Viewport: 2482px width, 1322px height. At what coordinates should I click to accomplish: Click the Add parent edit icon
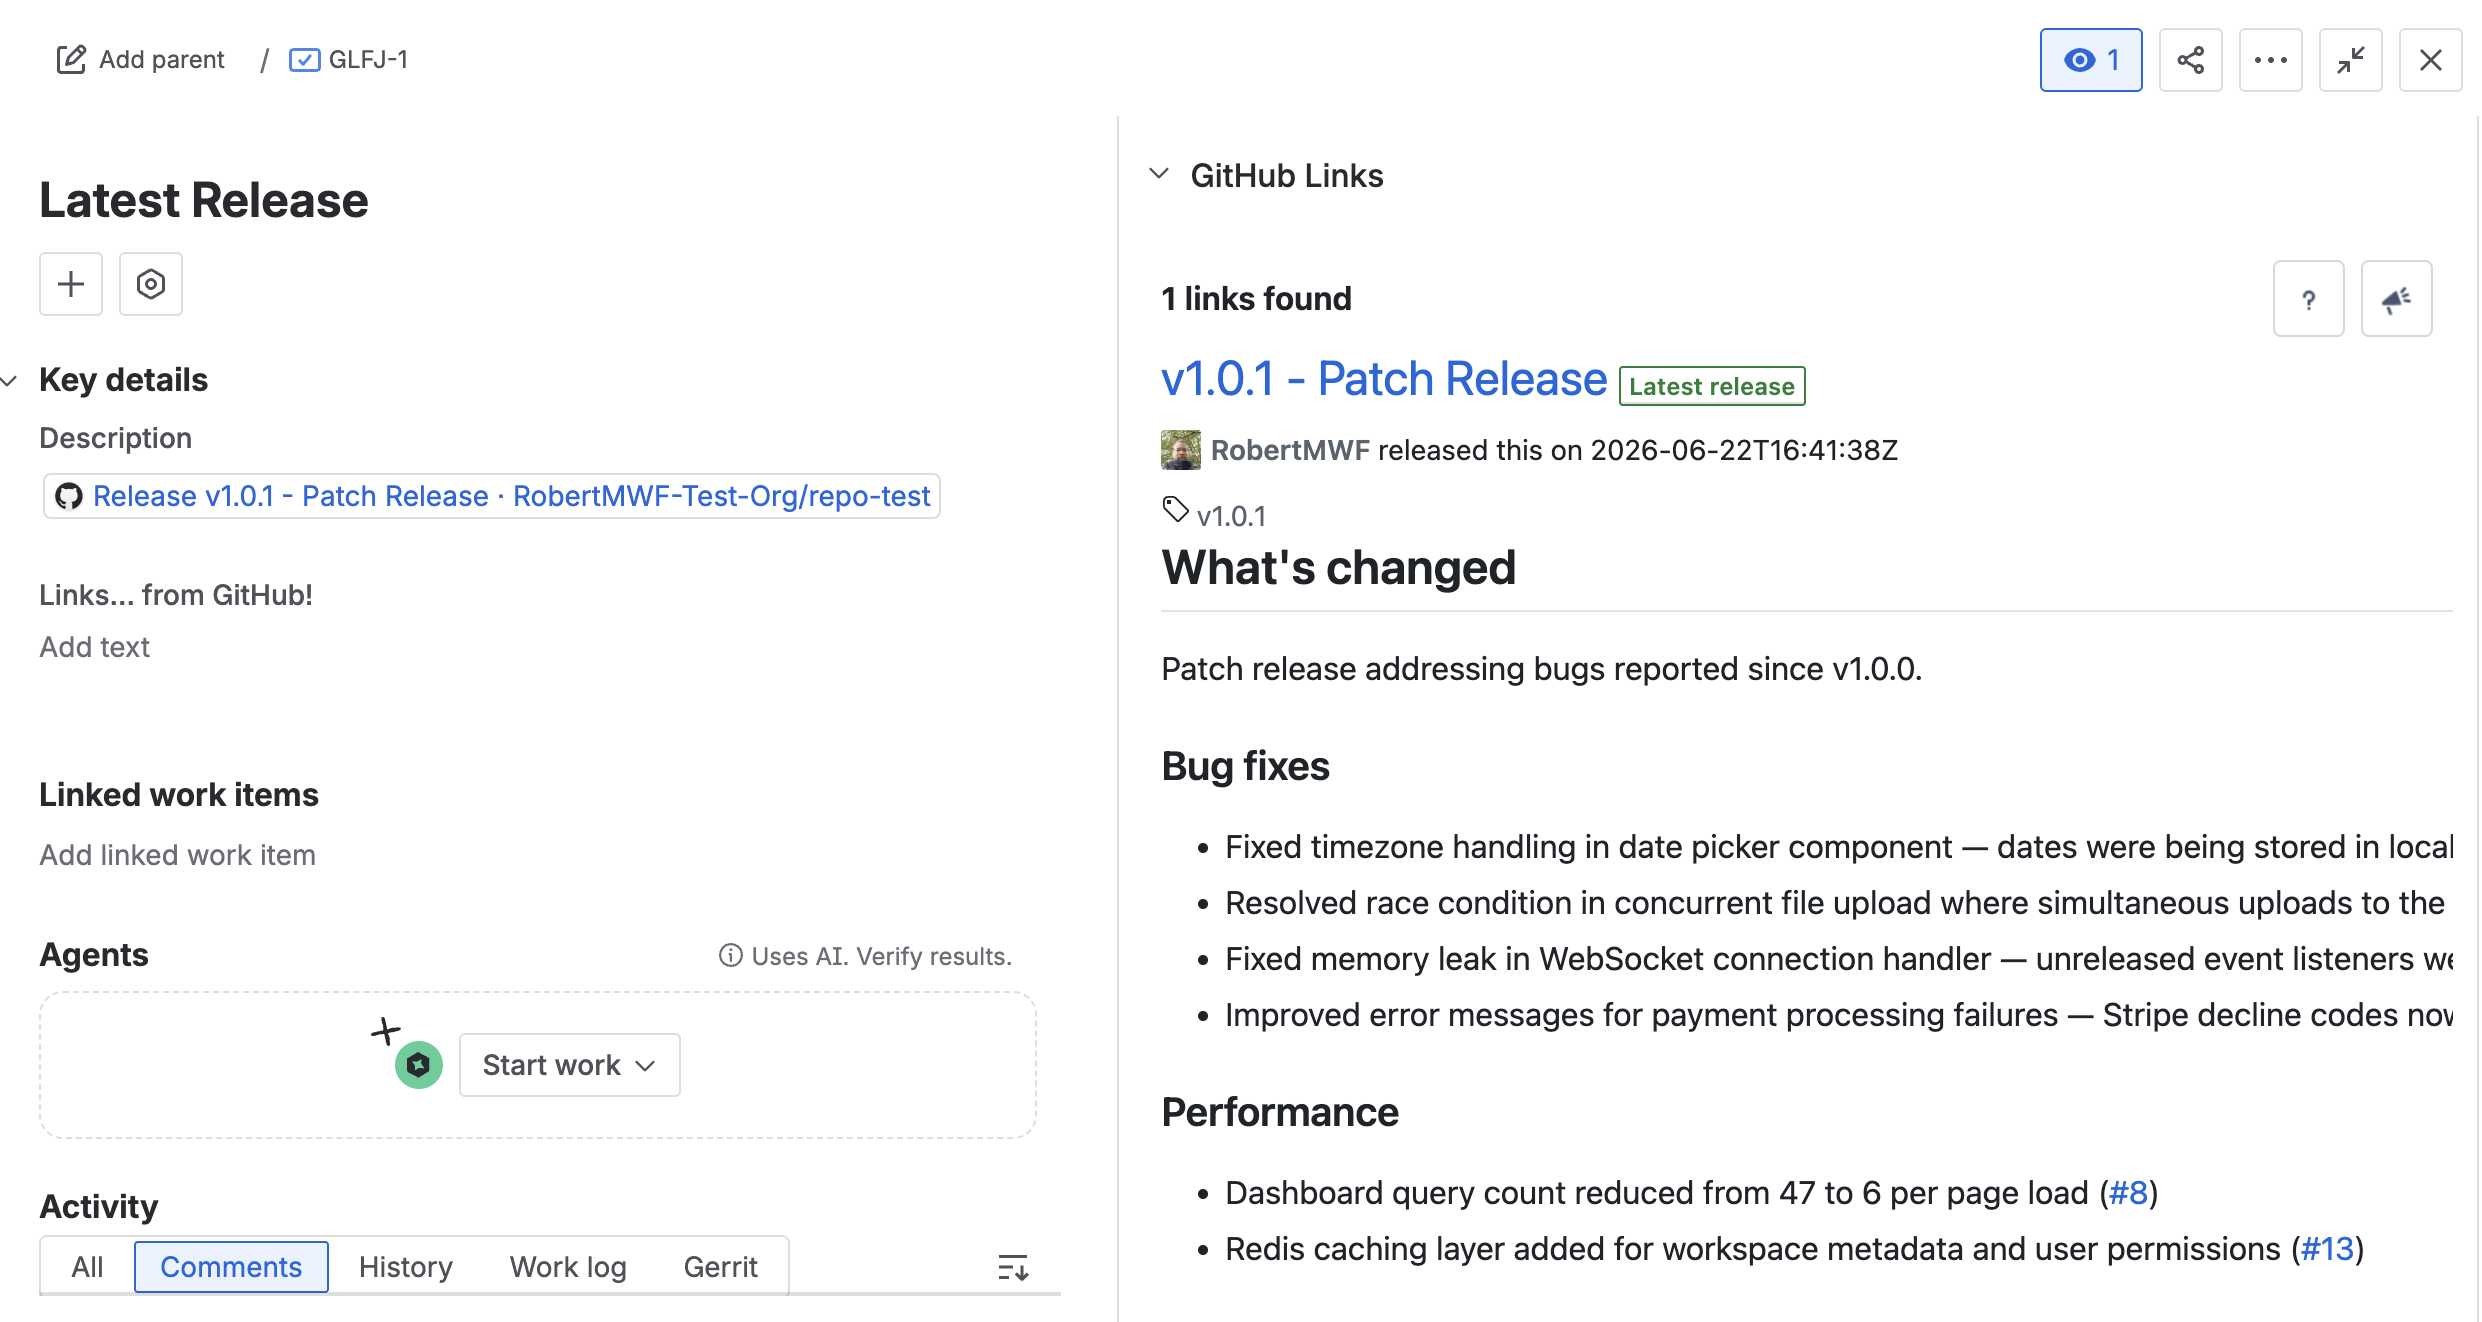(x=71, y=60)
